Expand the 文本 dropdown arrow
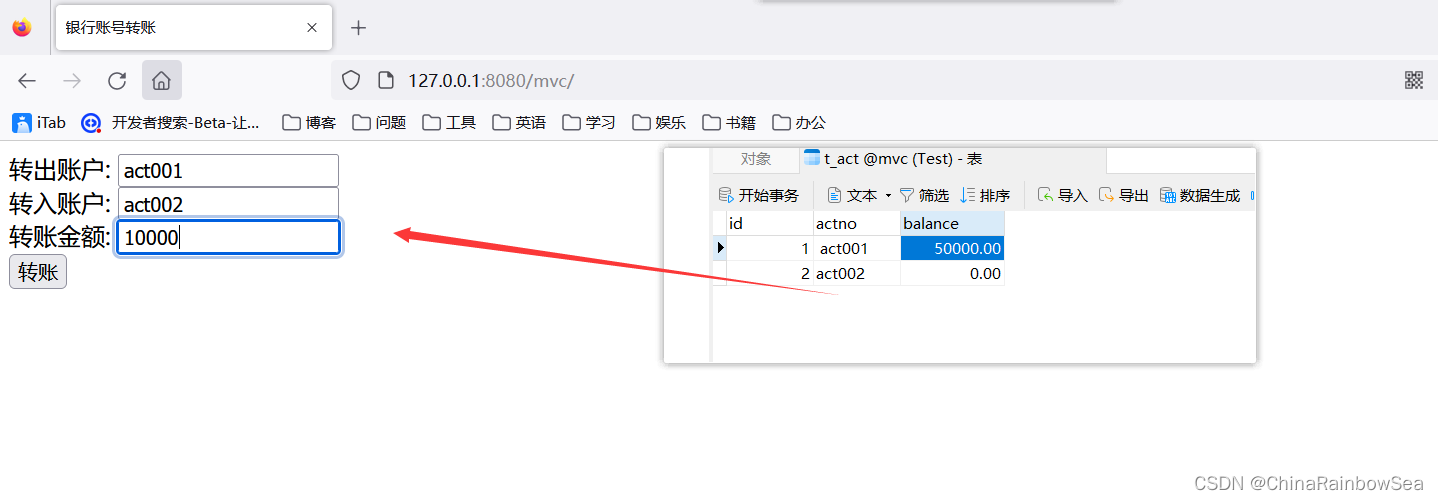Screen dimensions: 1438x500 888,195
